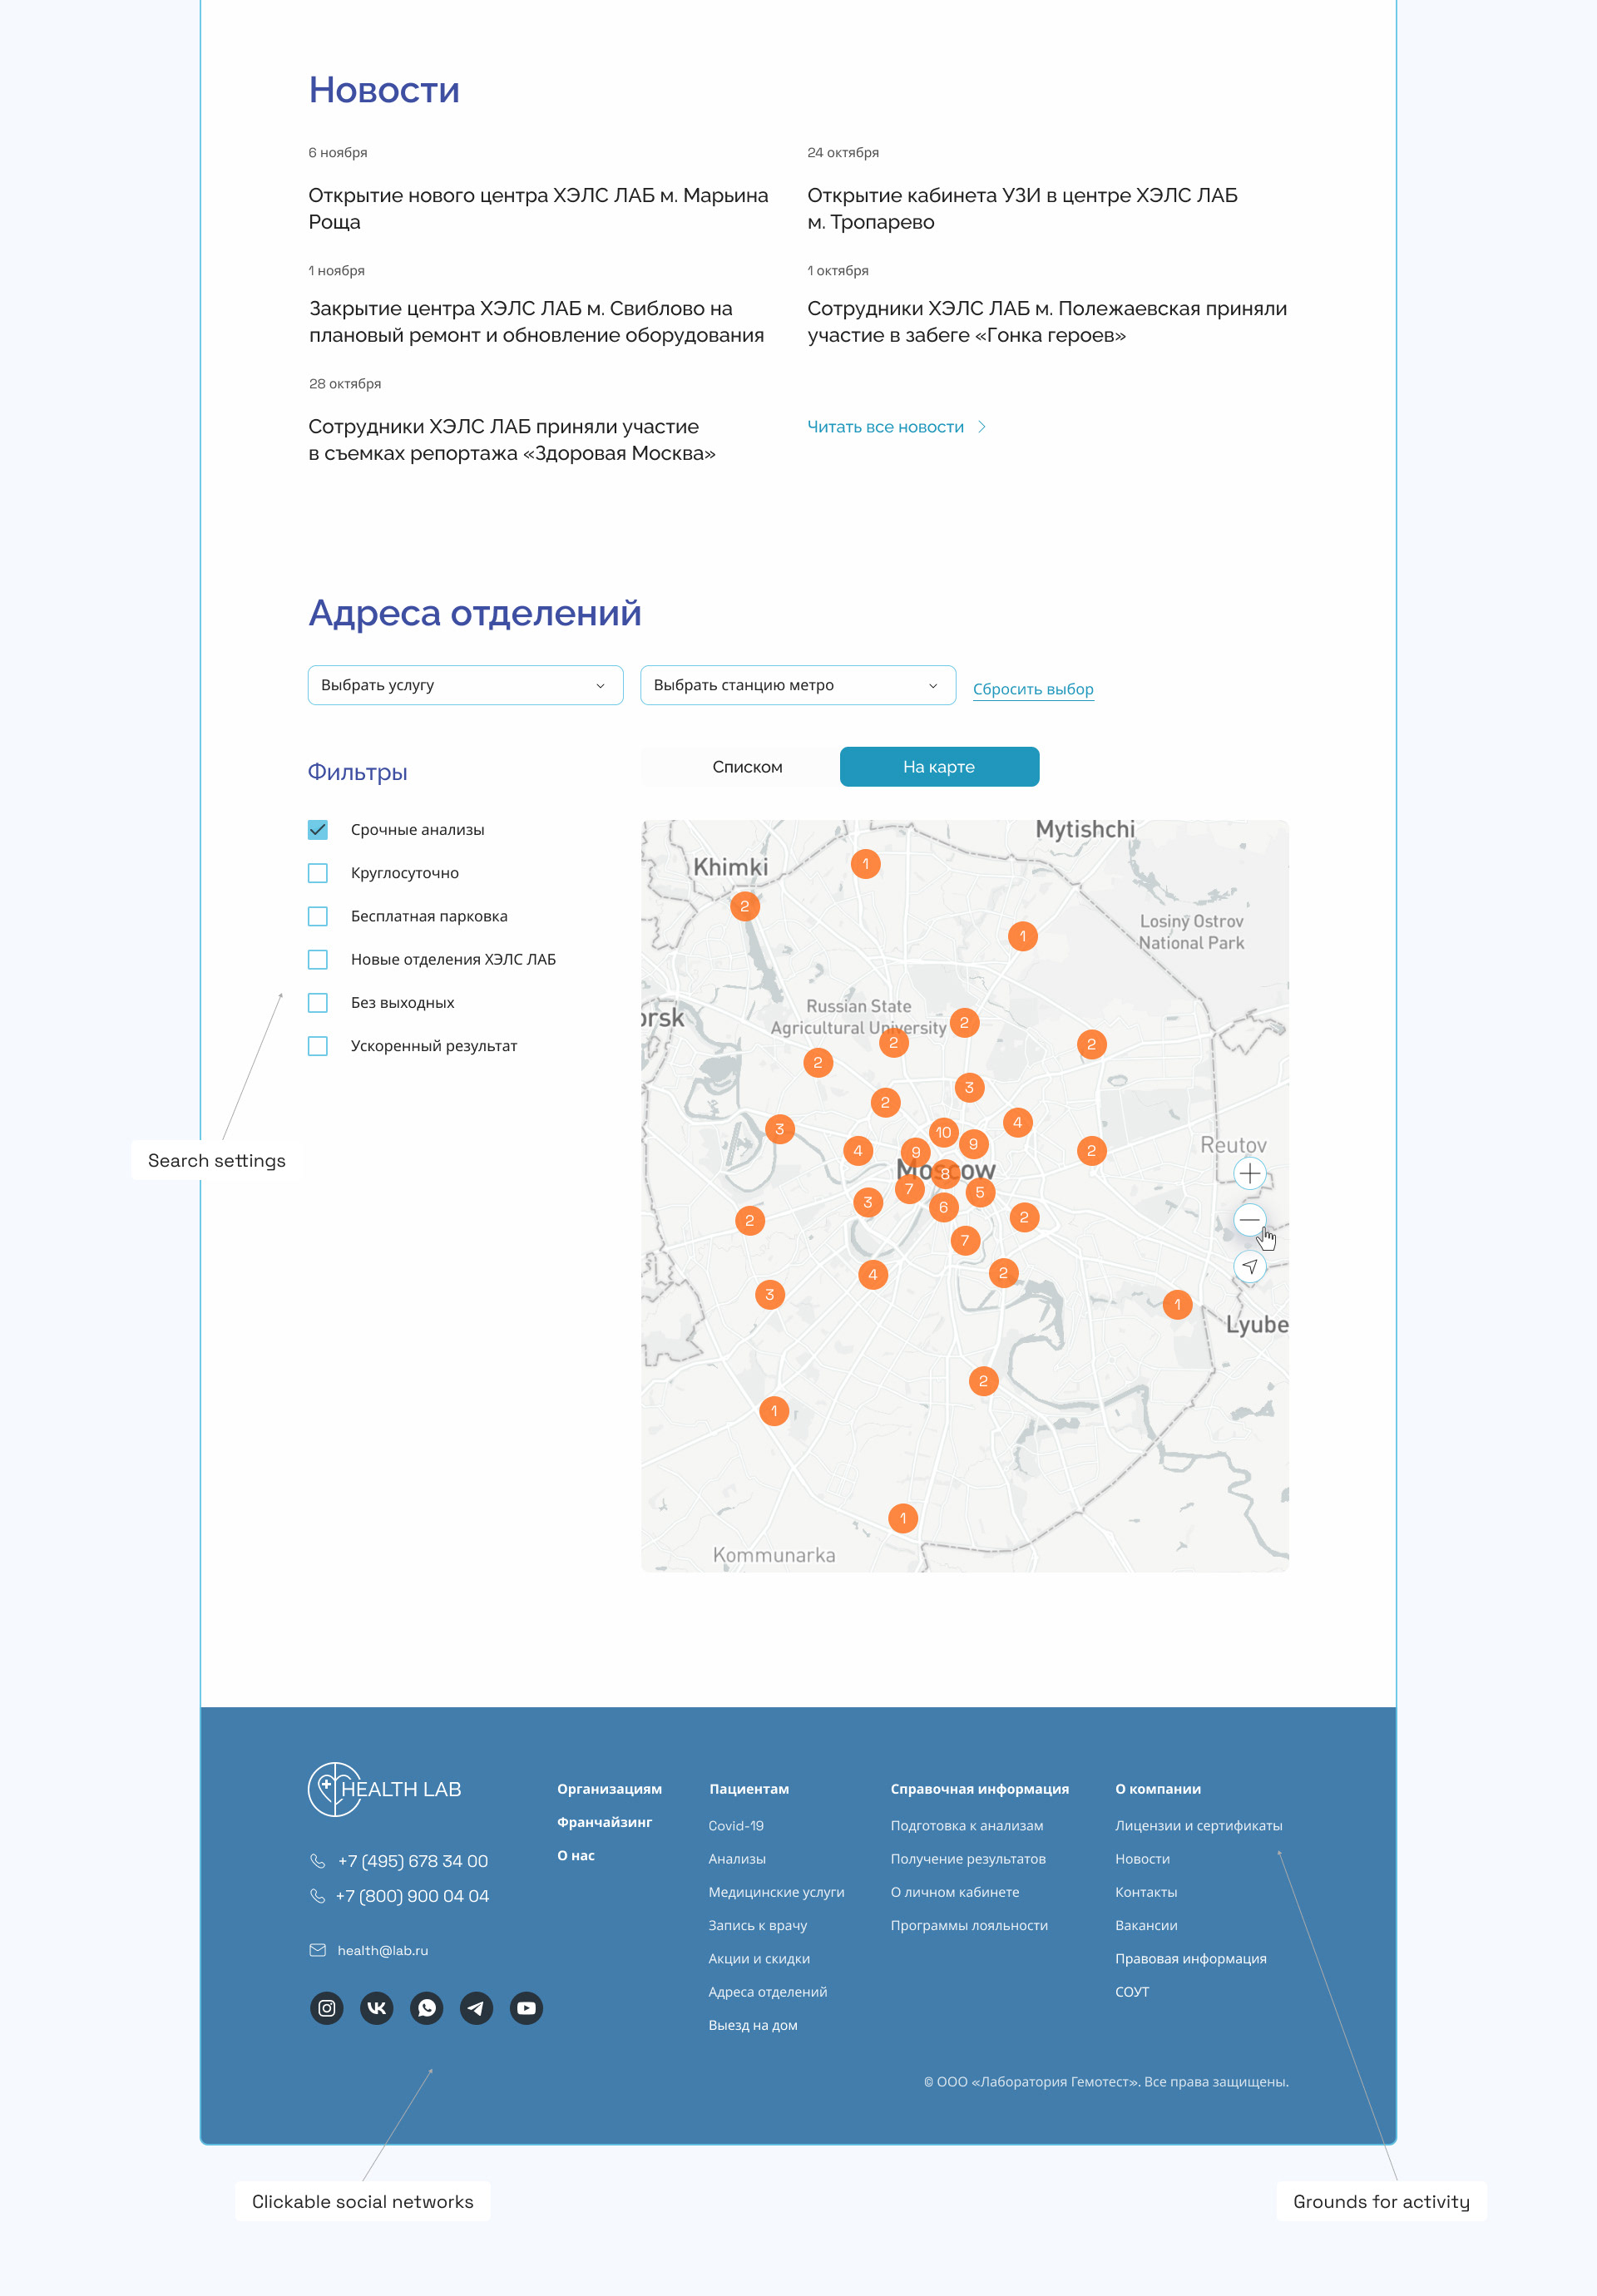Open the Telegram icon in footer
Screen dimensions: 1597x2296
pyautogui.click(x=476, y=2008)
